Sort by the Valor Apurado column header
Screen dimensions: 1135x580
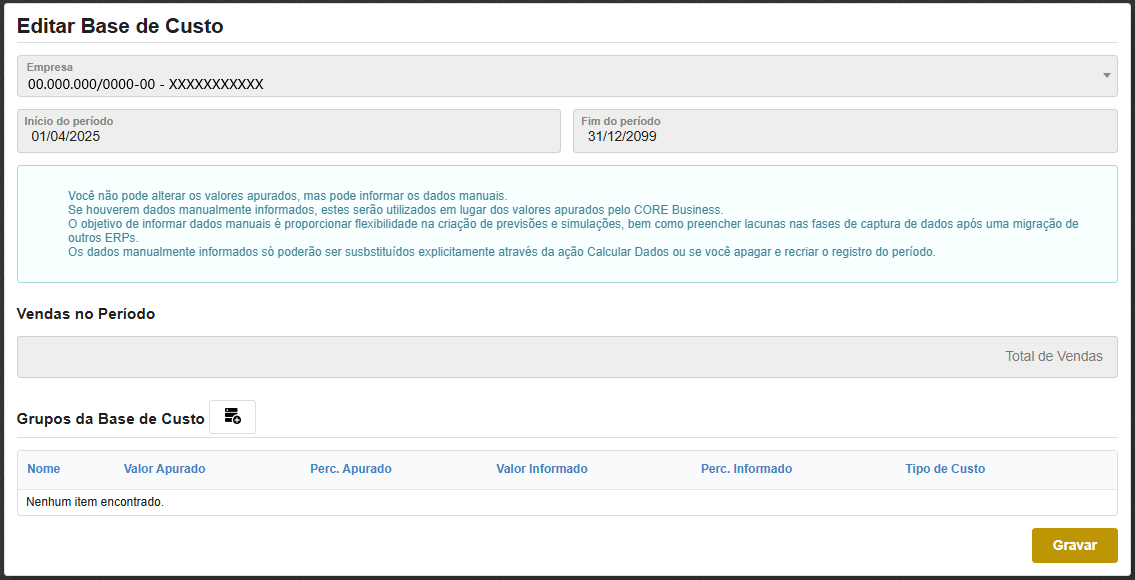(164, 469)
